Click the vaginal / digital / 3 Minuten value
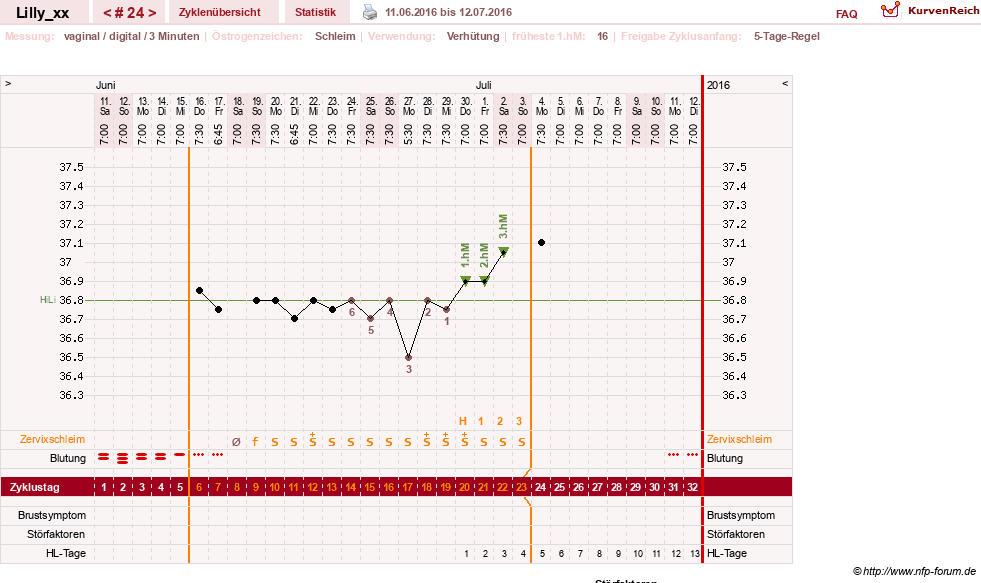This screenshot has width=981, height=583. [x=131, y=36]
